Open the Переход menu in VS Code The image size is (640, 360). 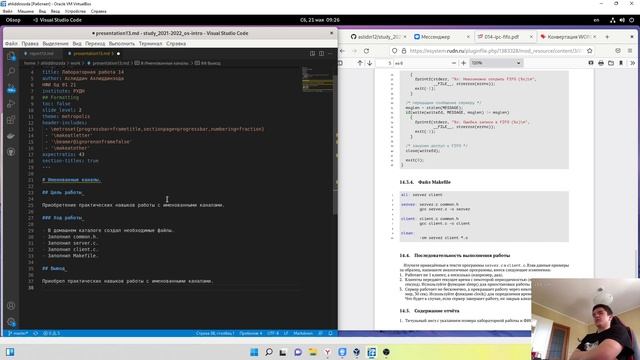(x=95, y=44)
